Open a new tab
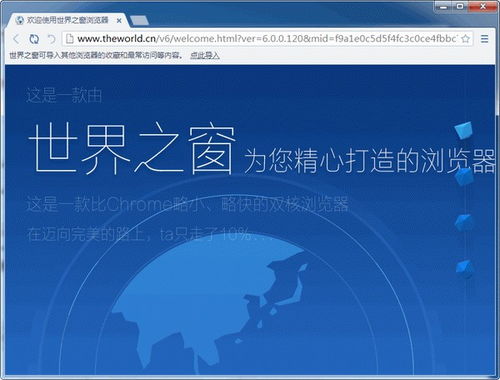Viewport: 500px width, 380px height. pyautogui.click(x=139, y=21)
